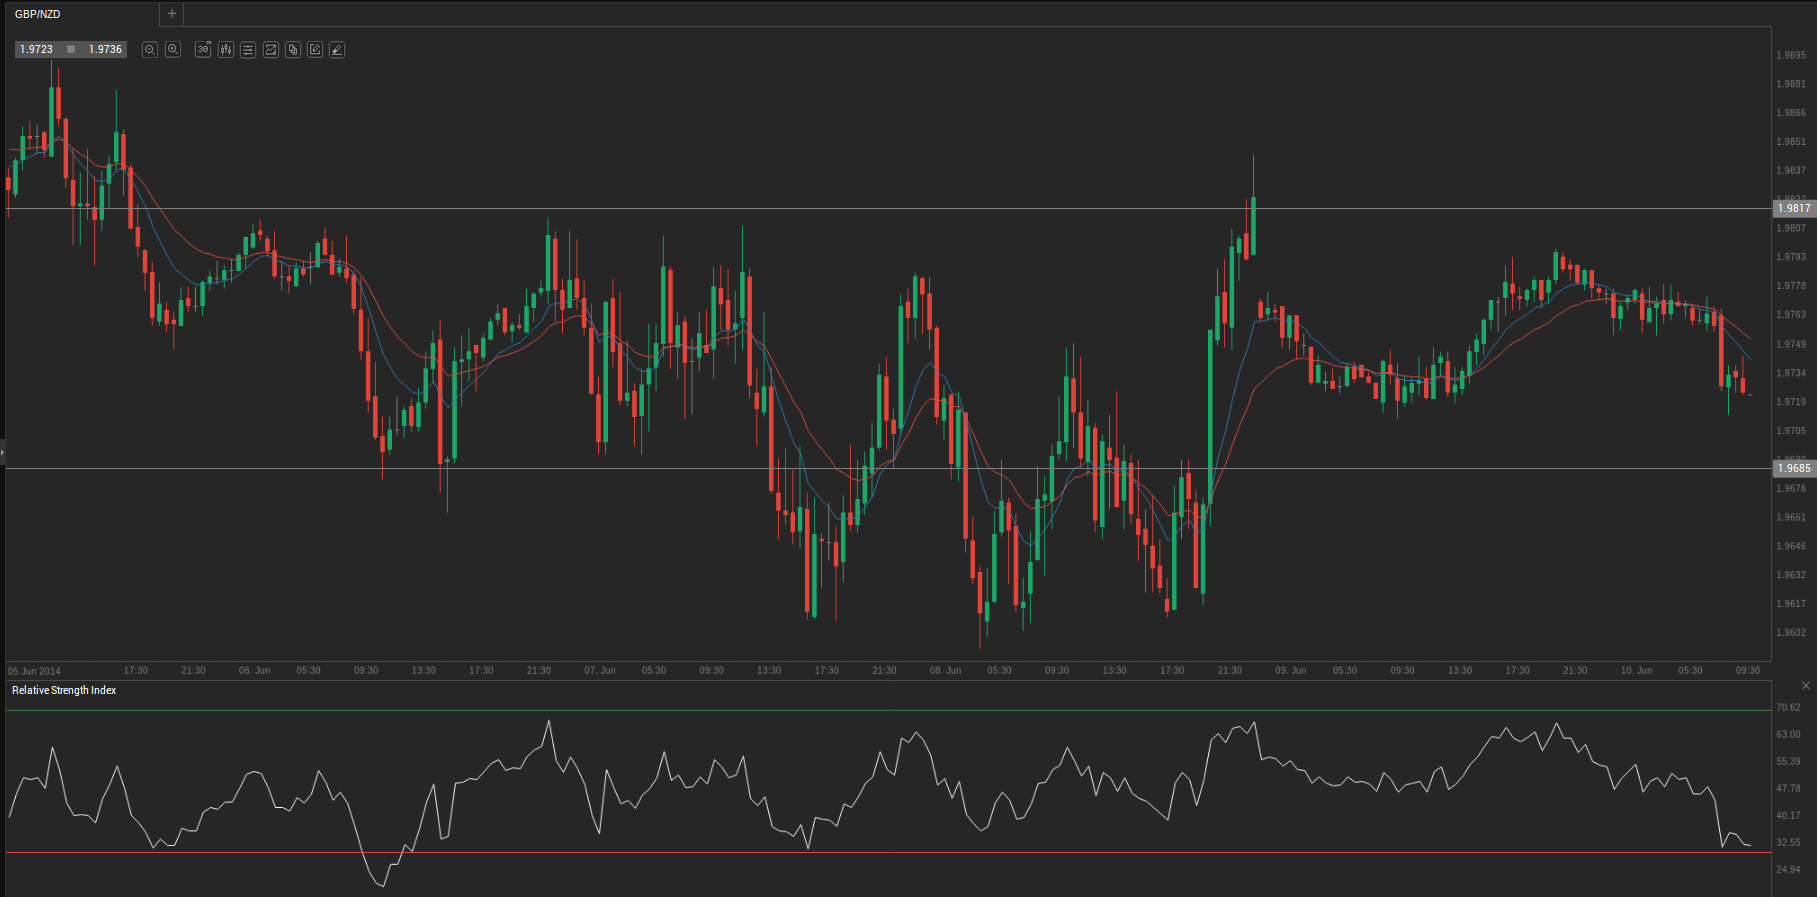Click the chart snapshot image icon
Image resolution: width=1817 pixels, height=897 pixels.
[x=270, y=49]
